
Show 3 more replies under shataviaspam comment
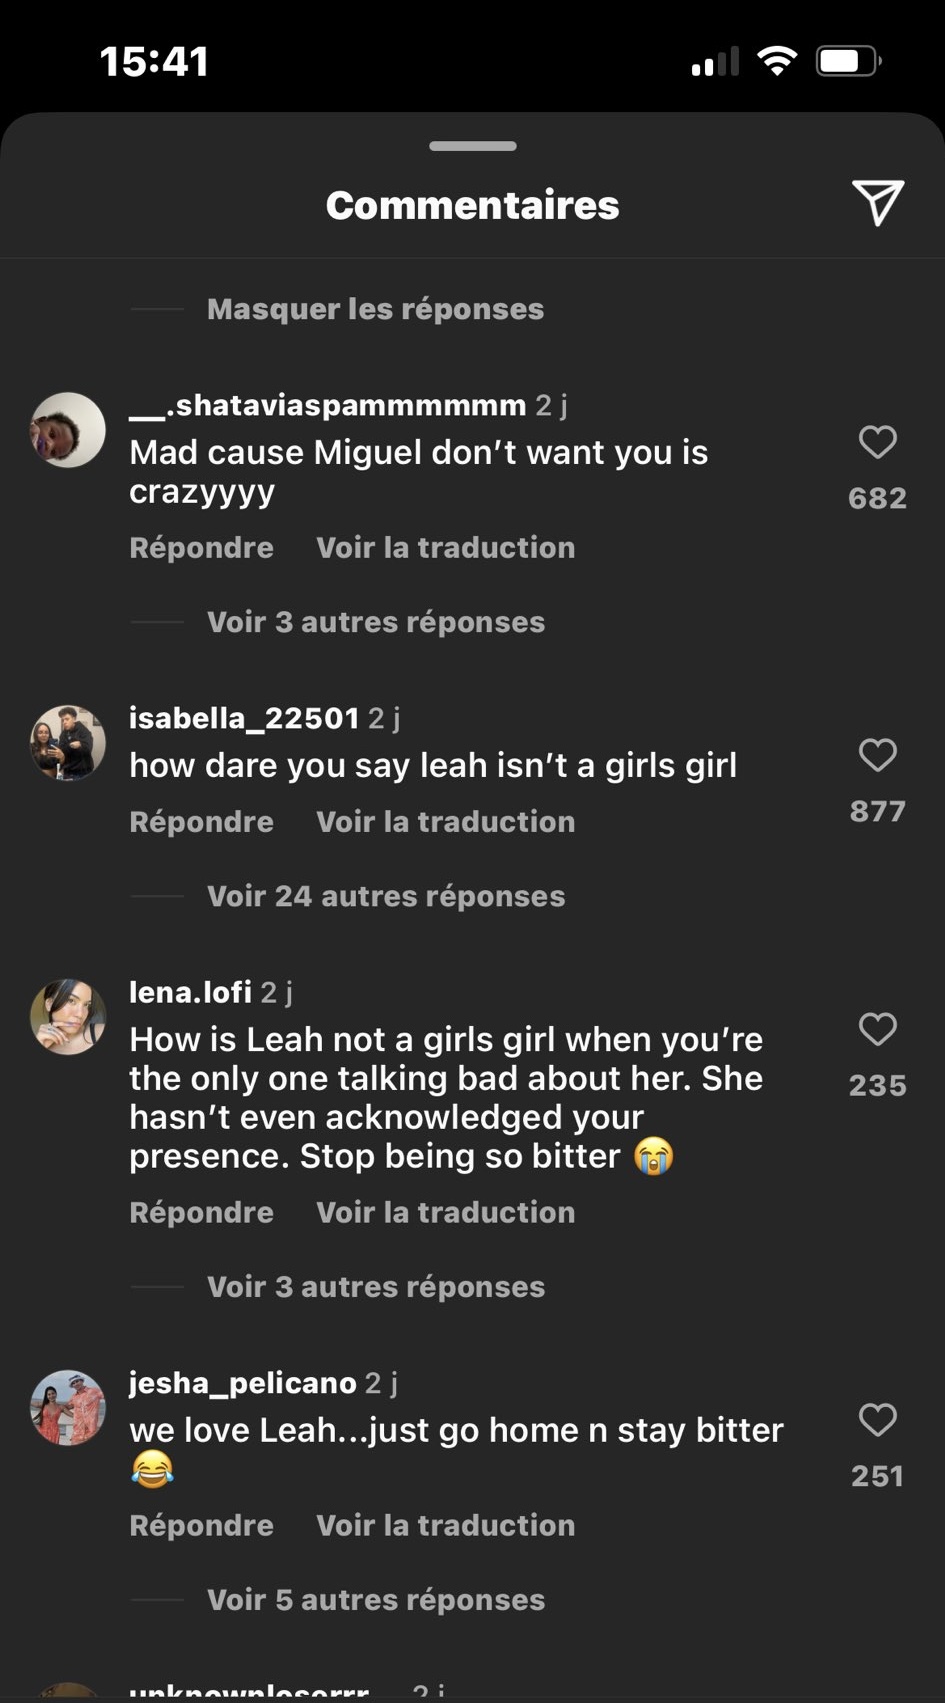pos(376,622)
